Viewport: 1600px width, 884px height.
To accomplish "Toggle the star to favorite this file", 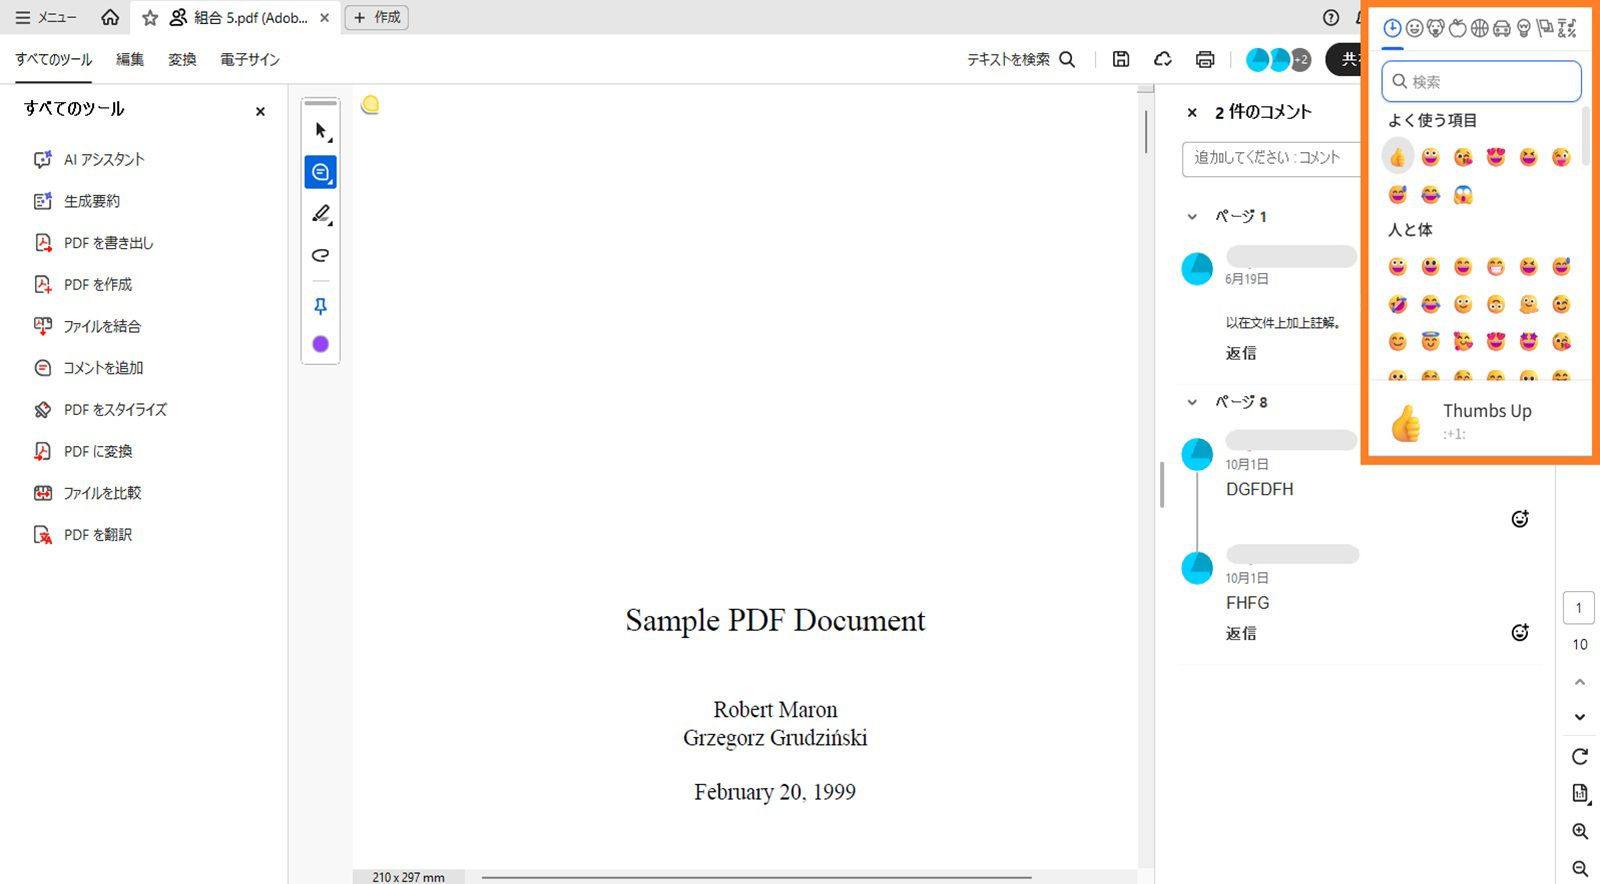I will (150, 17).
